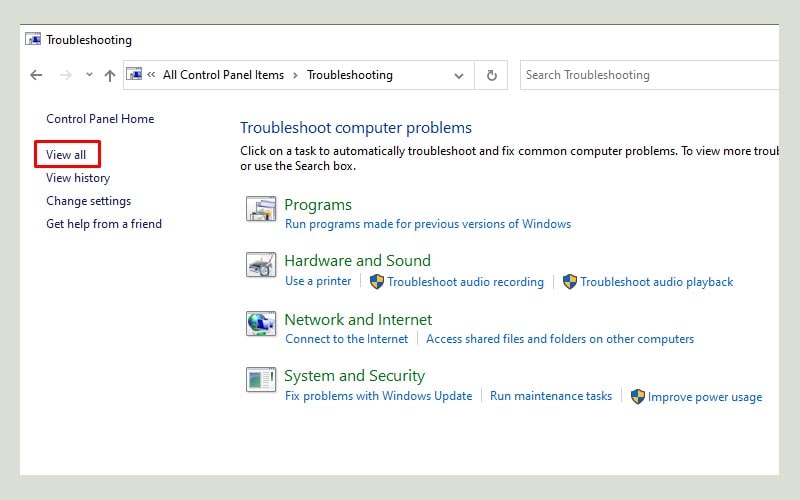Open View history link

(x=78, y=178)
